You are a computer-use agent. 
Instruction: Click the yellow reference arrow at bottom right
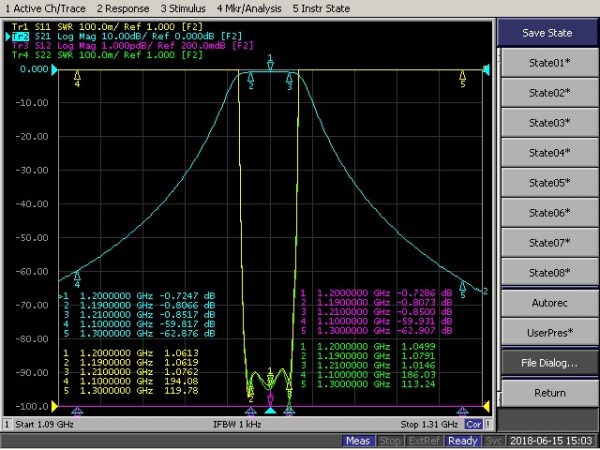(487, 406)
